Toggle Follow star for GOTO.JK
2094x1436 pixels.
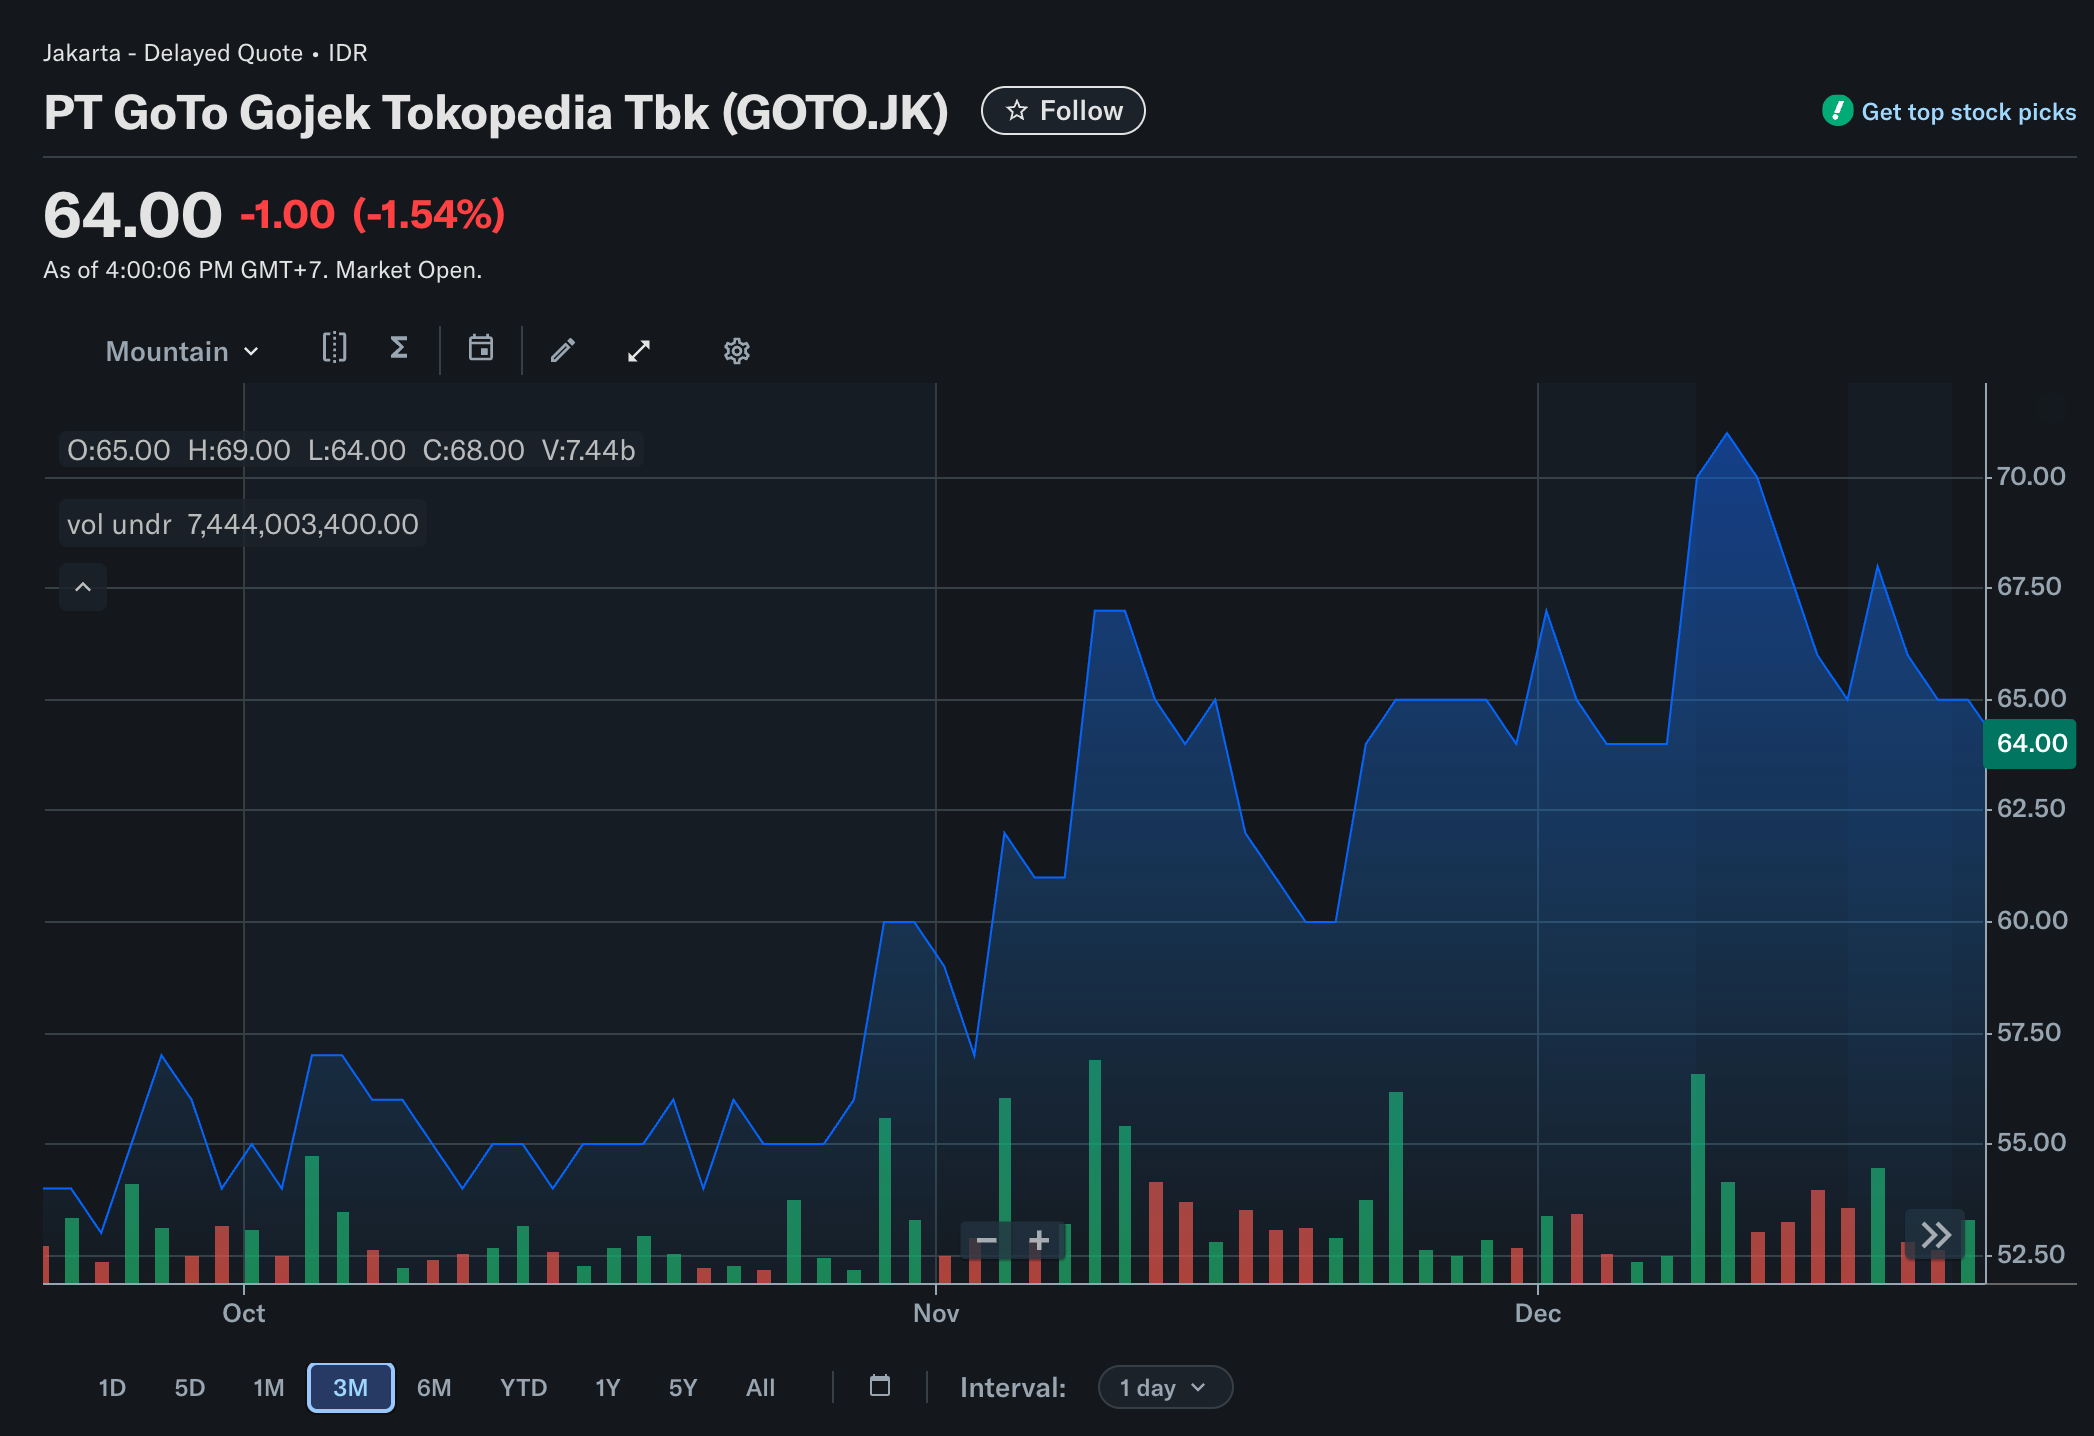(x=1063, y=111)
